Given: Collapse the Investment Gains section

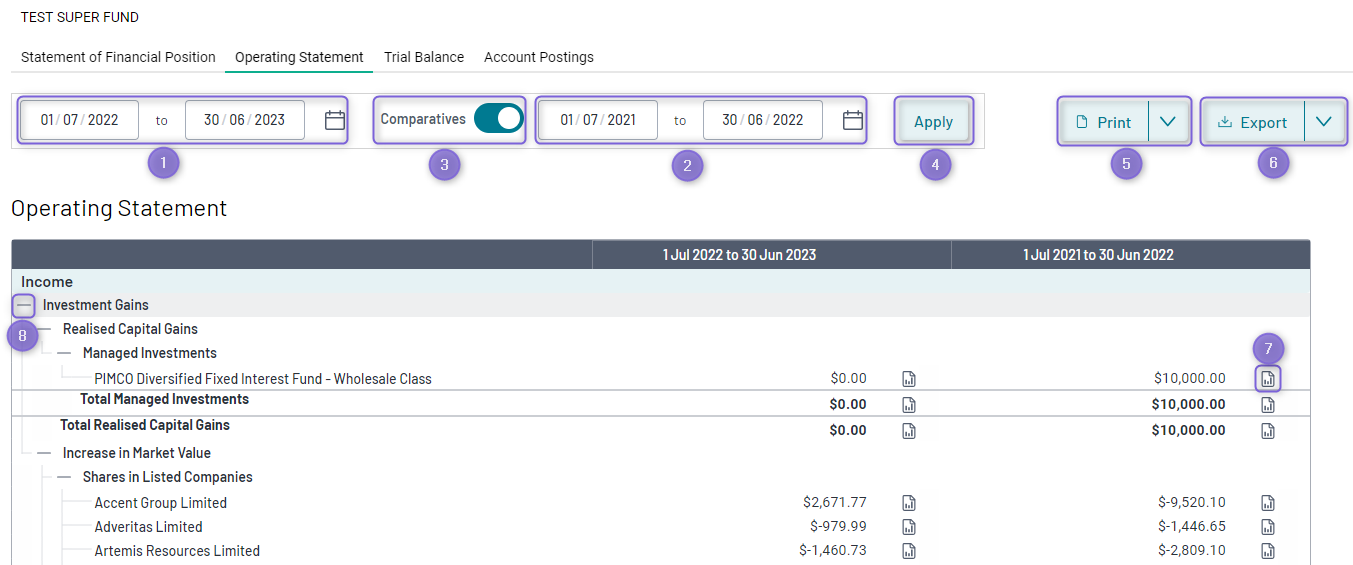Looking at the screenshot, I should (x=25, y=305).
